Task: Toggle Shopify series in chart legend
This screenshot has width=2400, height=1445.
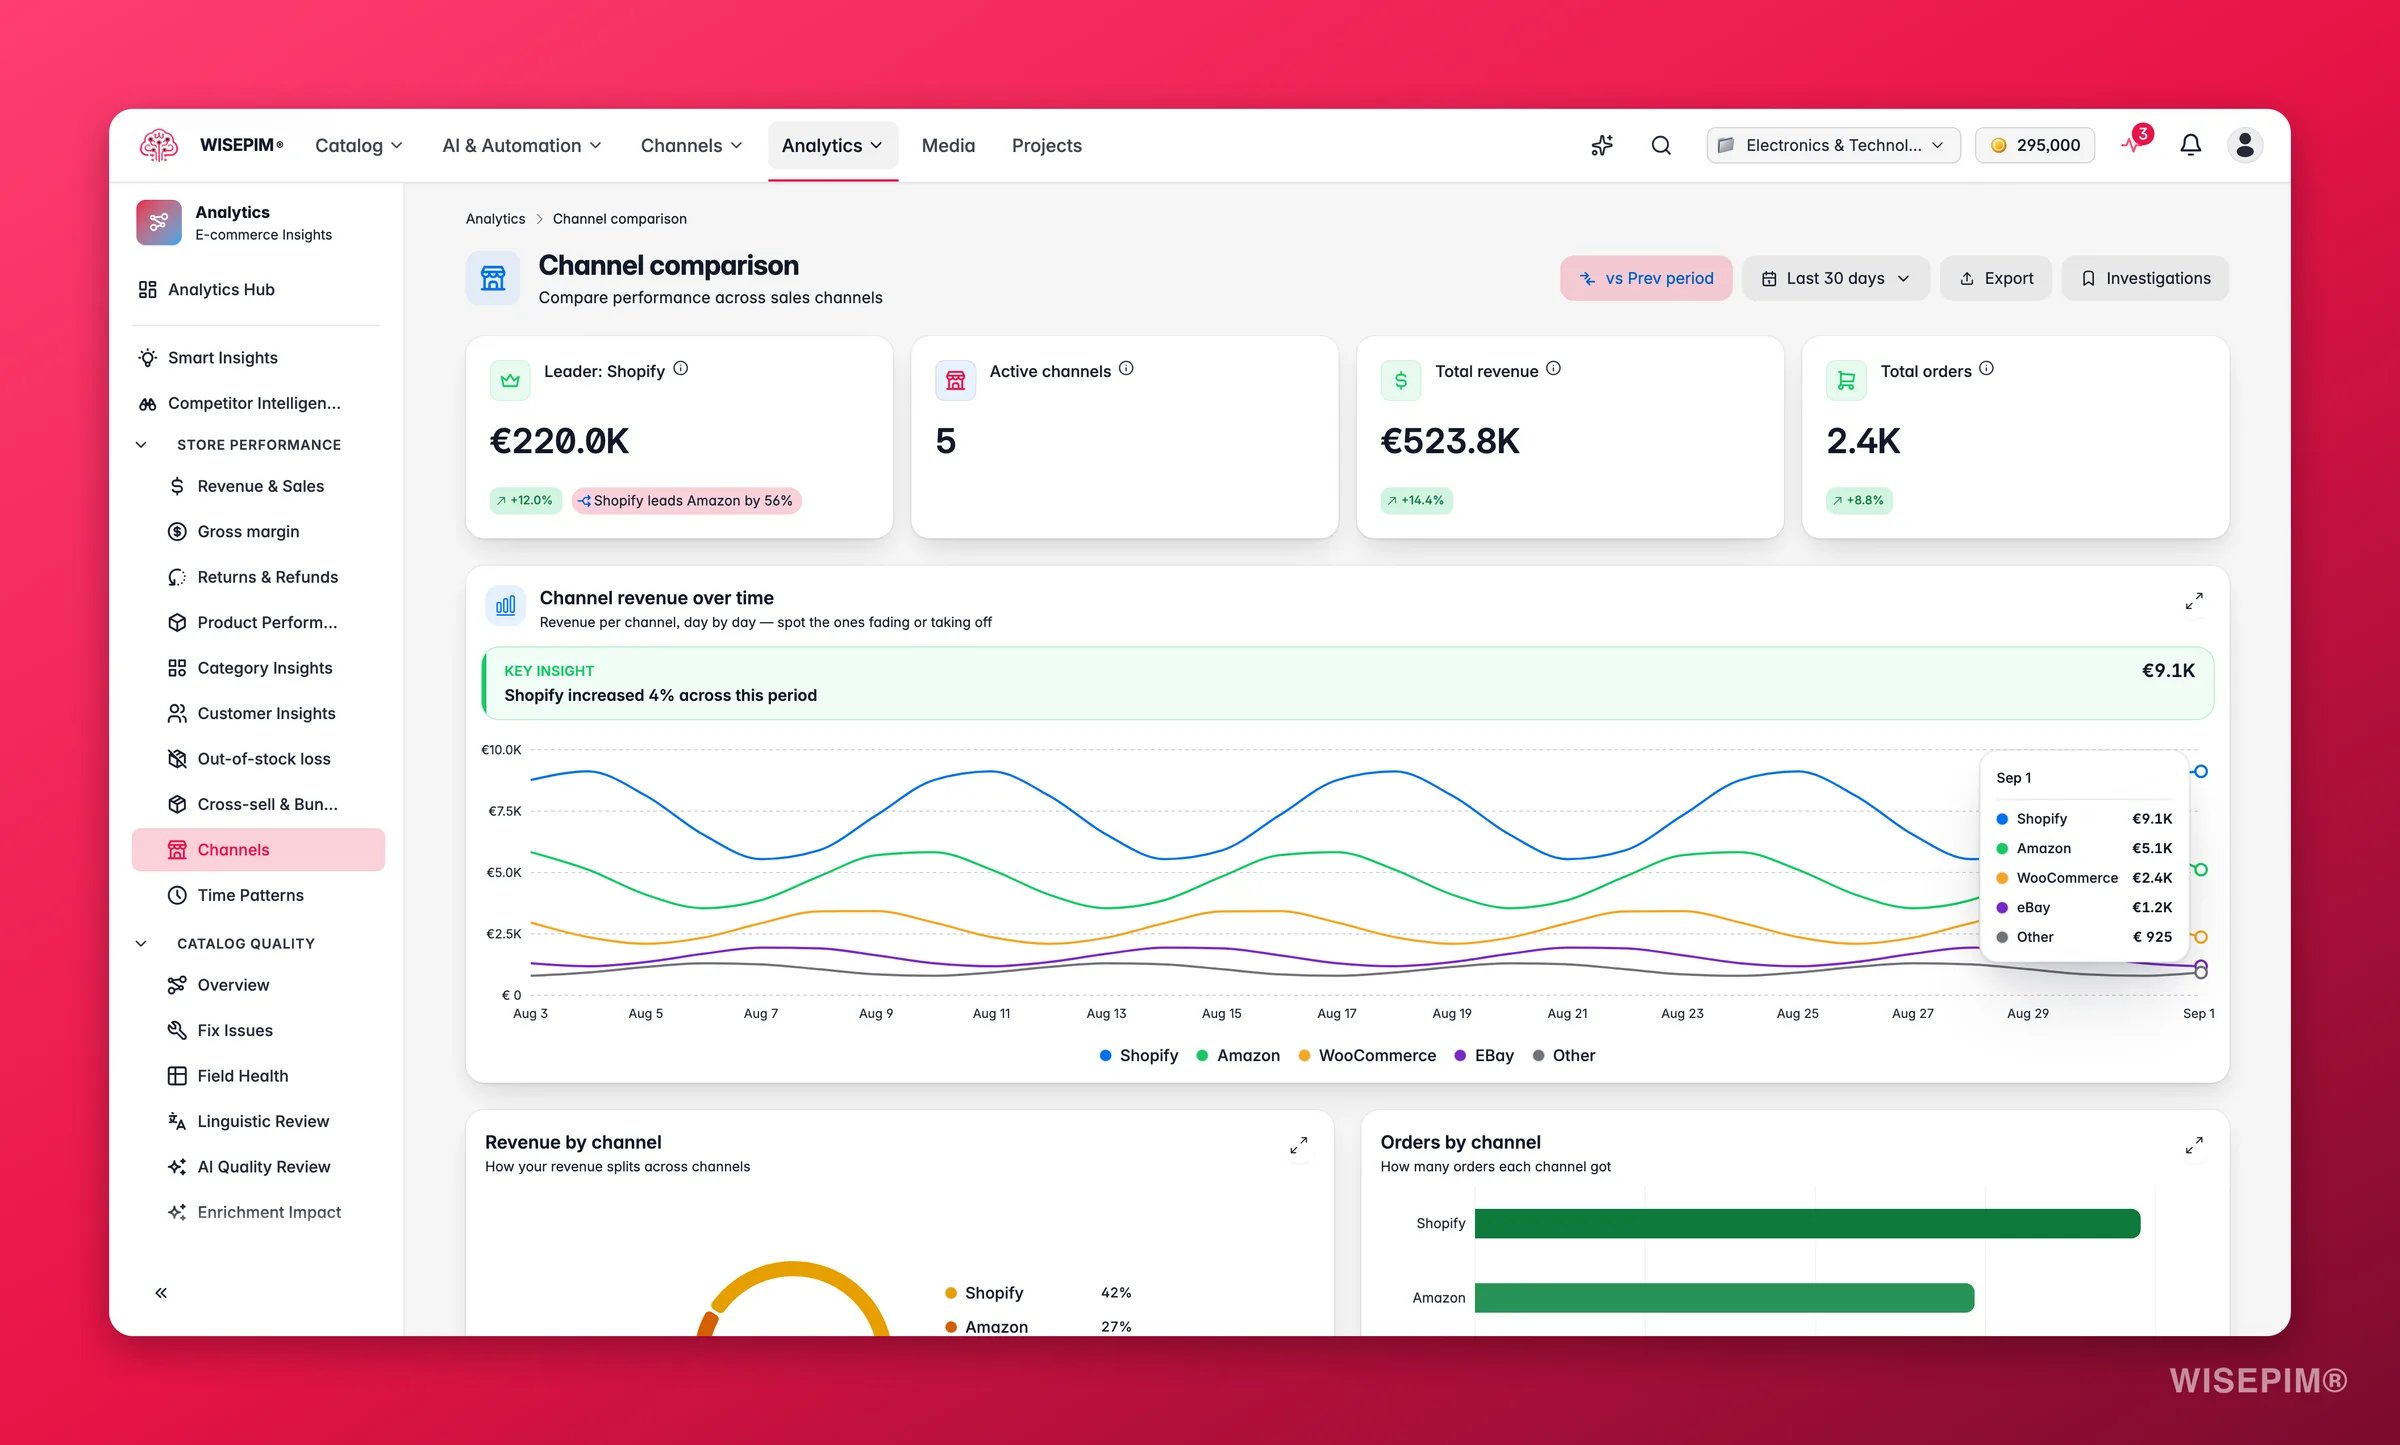Action: [1138, 1055]
